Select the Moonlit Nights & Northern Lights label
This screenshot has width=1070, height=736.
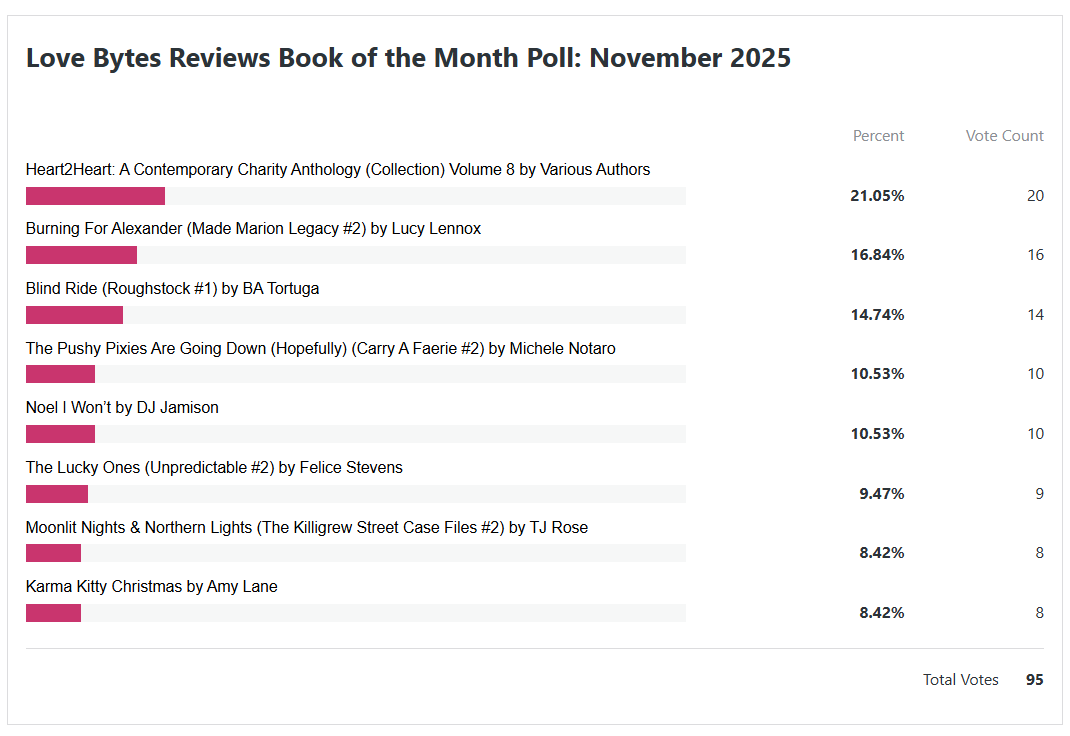[x=306, y=528]
